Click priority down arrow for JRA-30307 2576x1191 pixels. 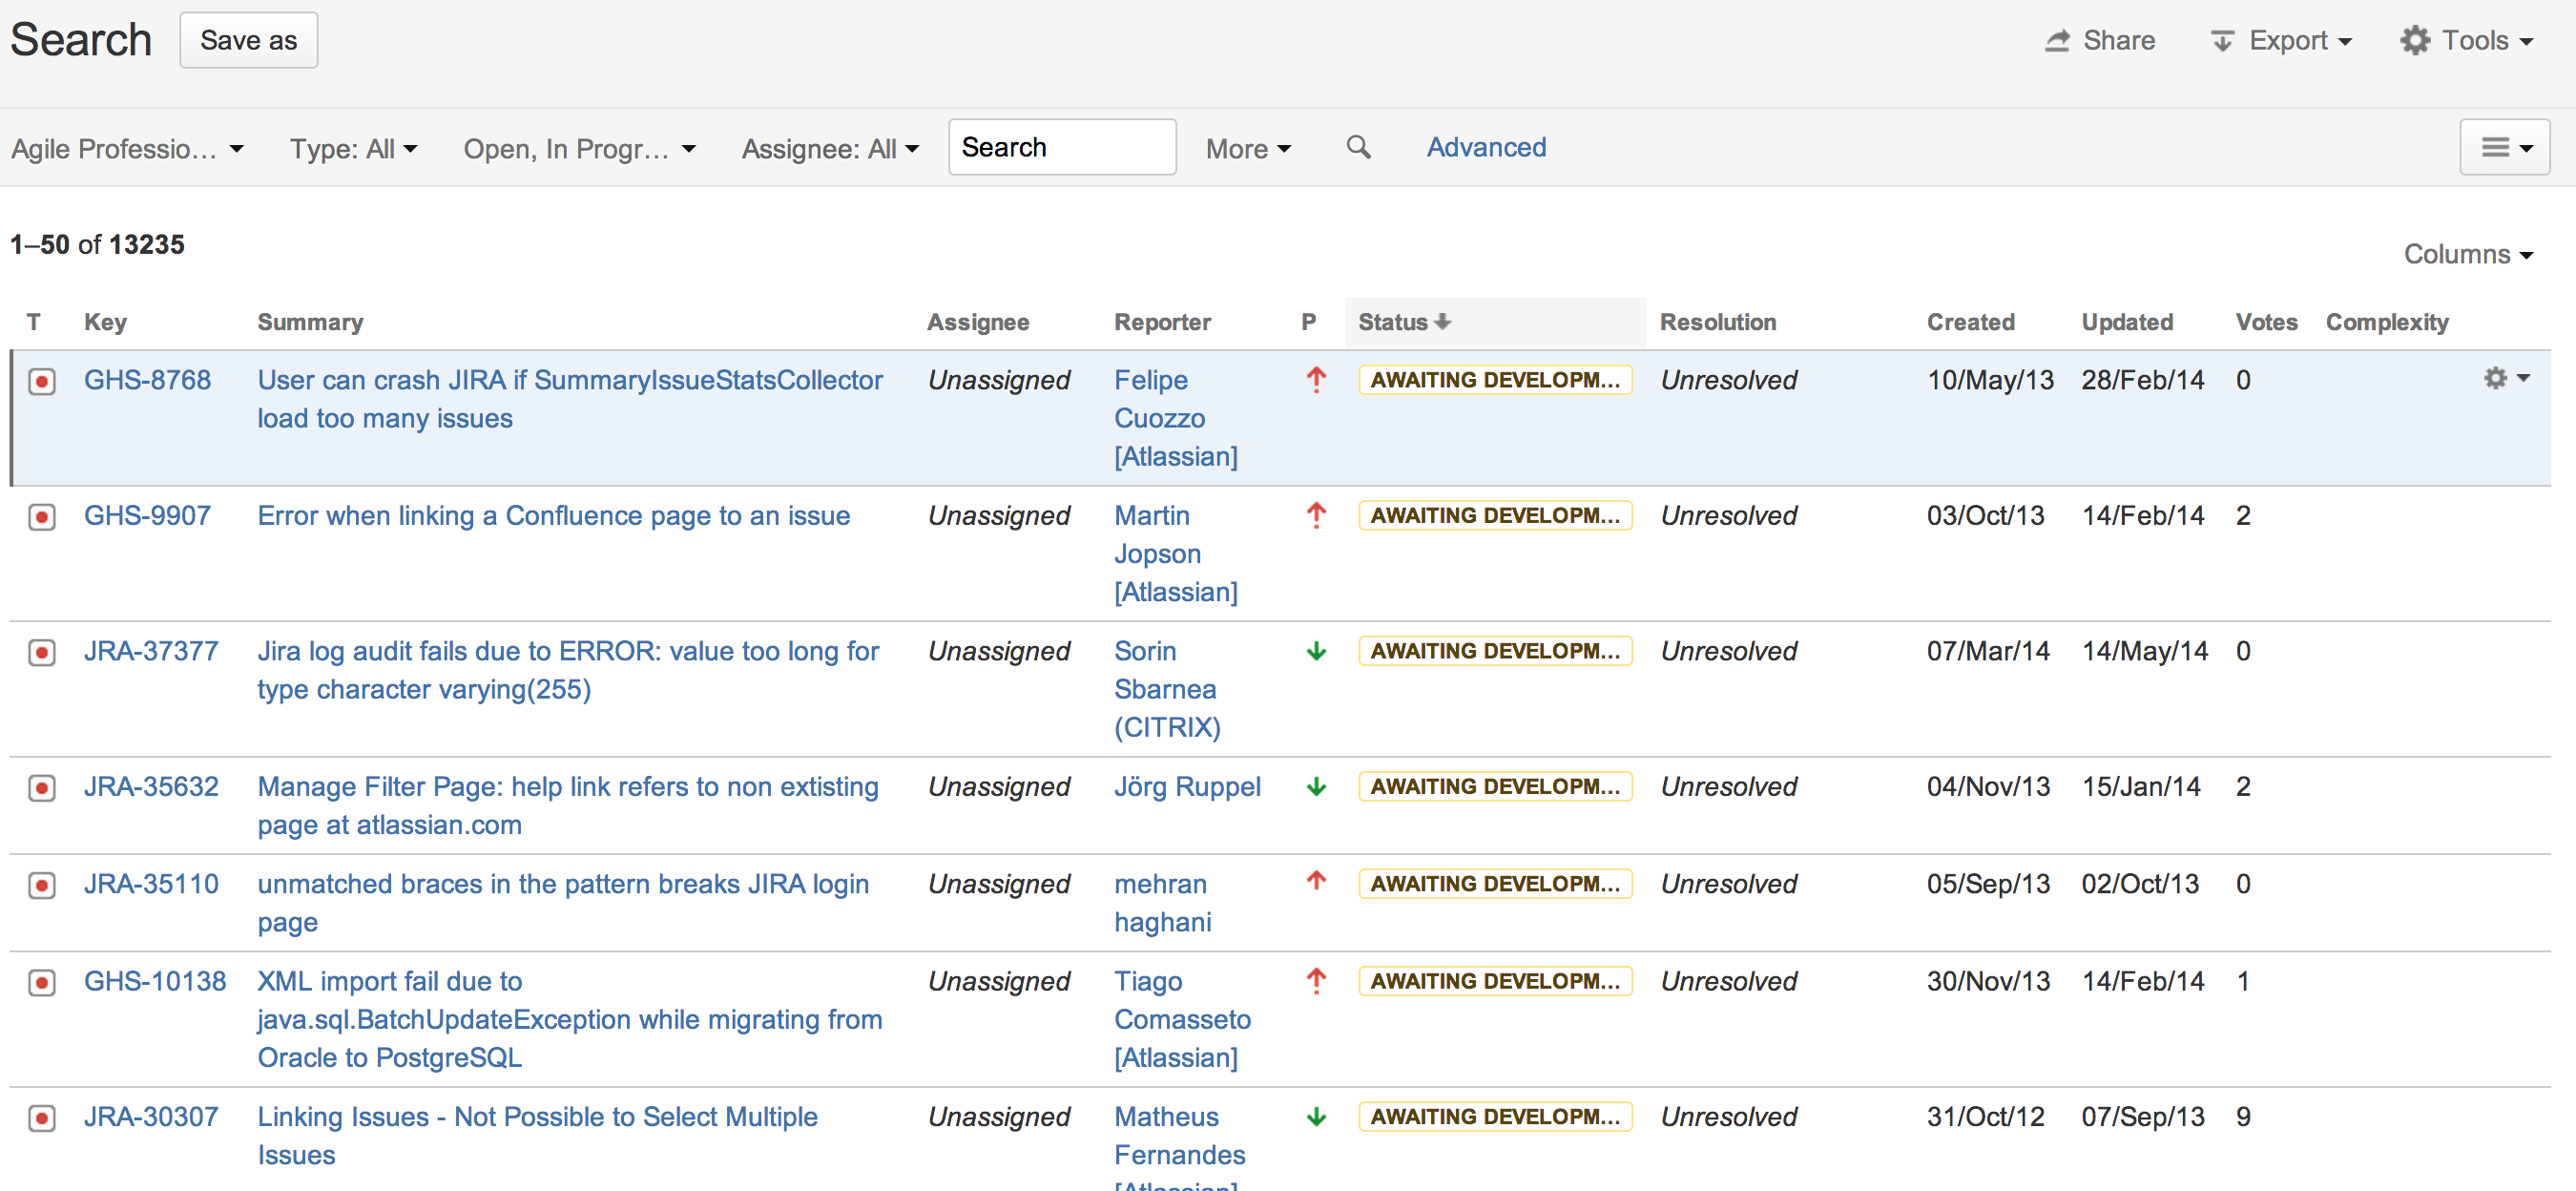click(x=1316, y=1117)
